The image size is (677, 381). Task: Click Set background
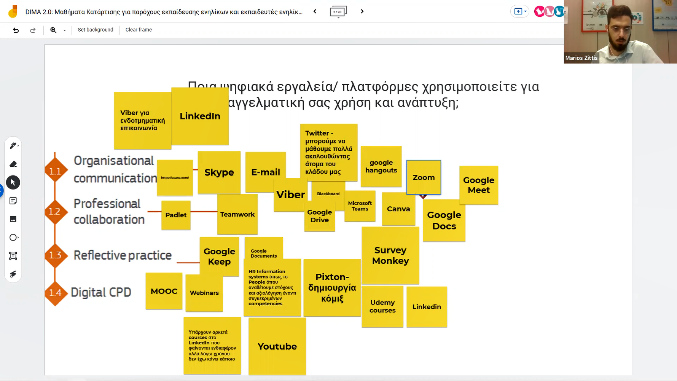pos(95,30)
